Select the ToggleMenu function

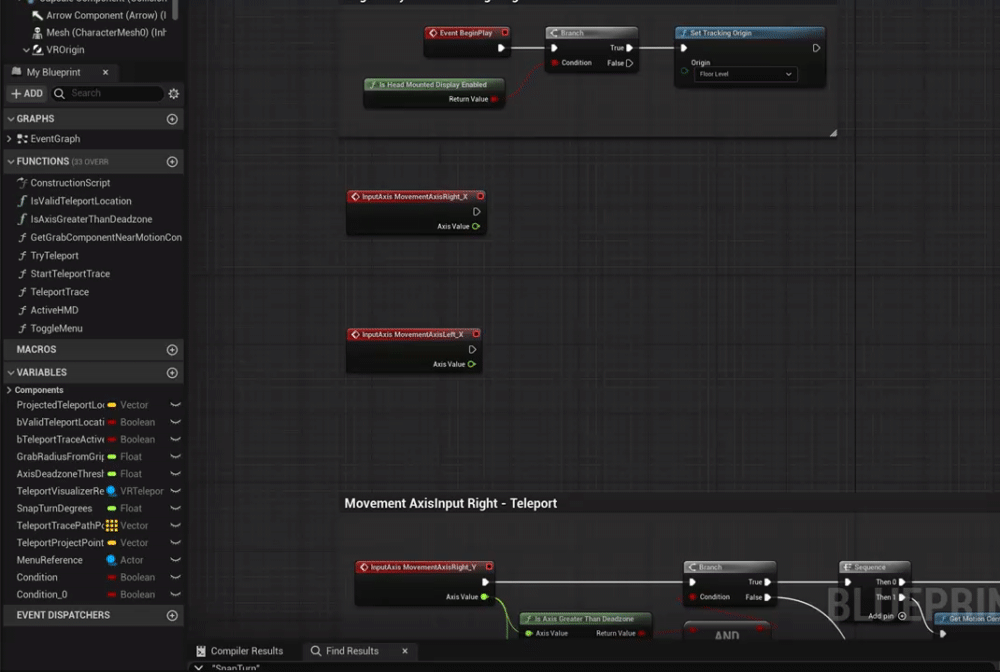coord(56,328)
